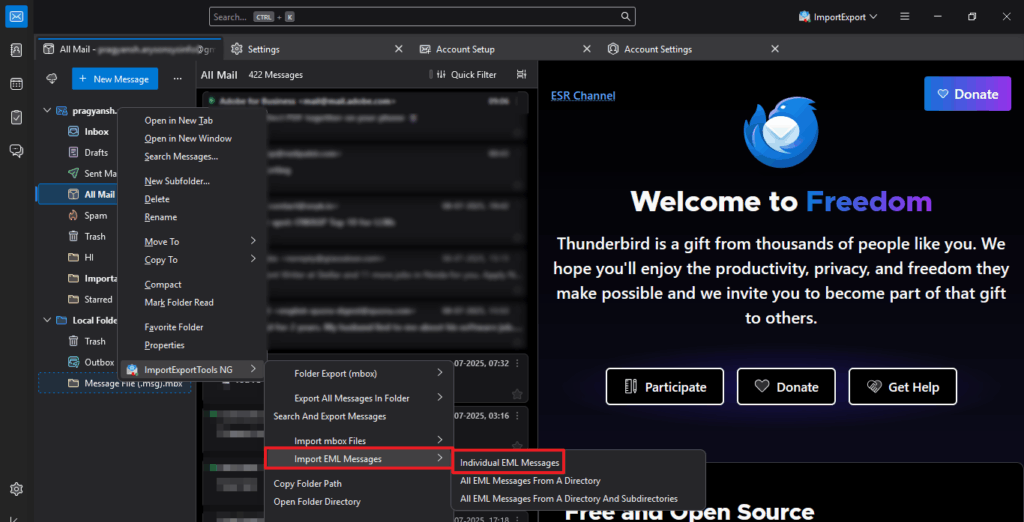Close the Settings tab
This screenshot has height=522, width=1024.
tap(399, 49)
